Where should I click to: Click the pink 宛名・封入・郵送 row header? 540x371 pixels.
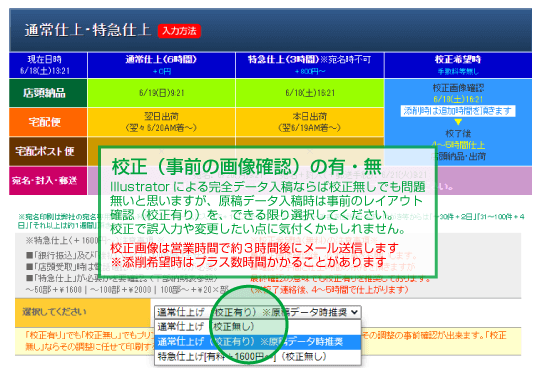click(x=48, y=181)
